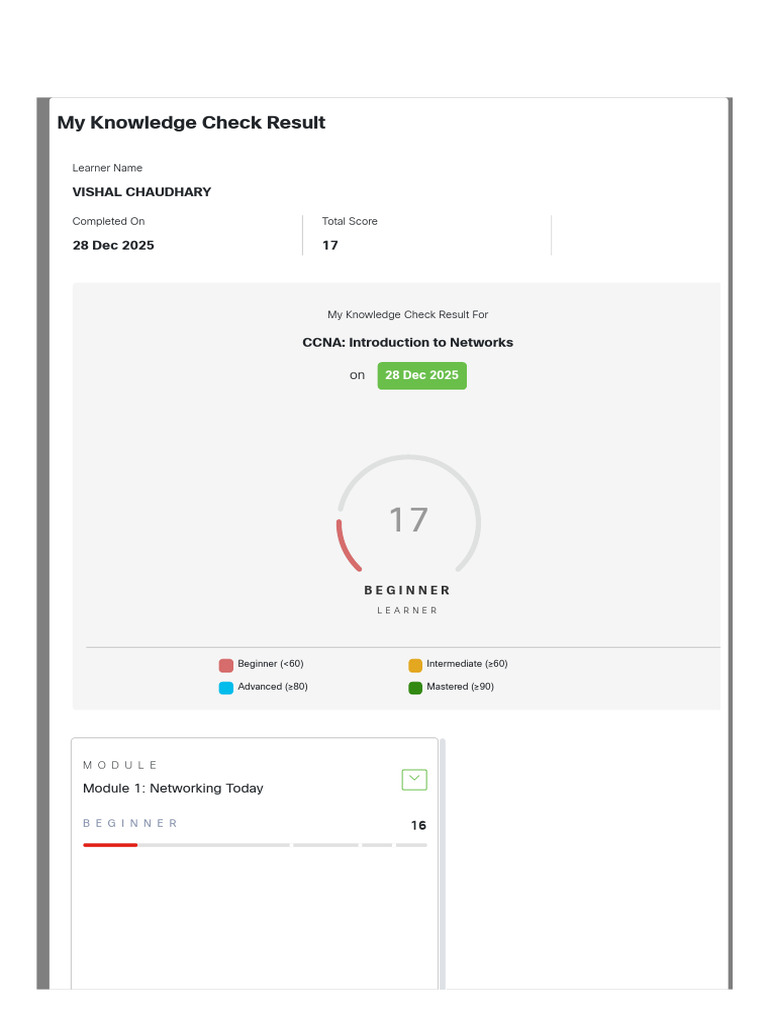
Task: Click the green 28 Dec 2025 date badge
Action: pyautogui.click(x=422, y=376)
